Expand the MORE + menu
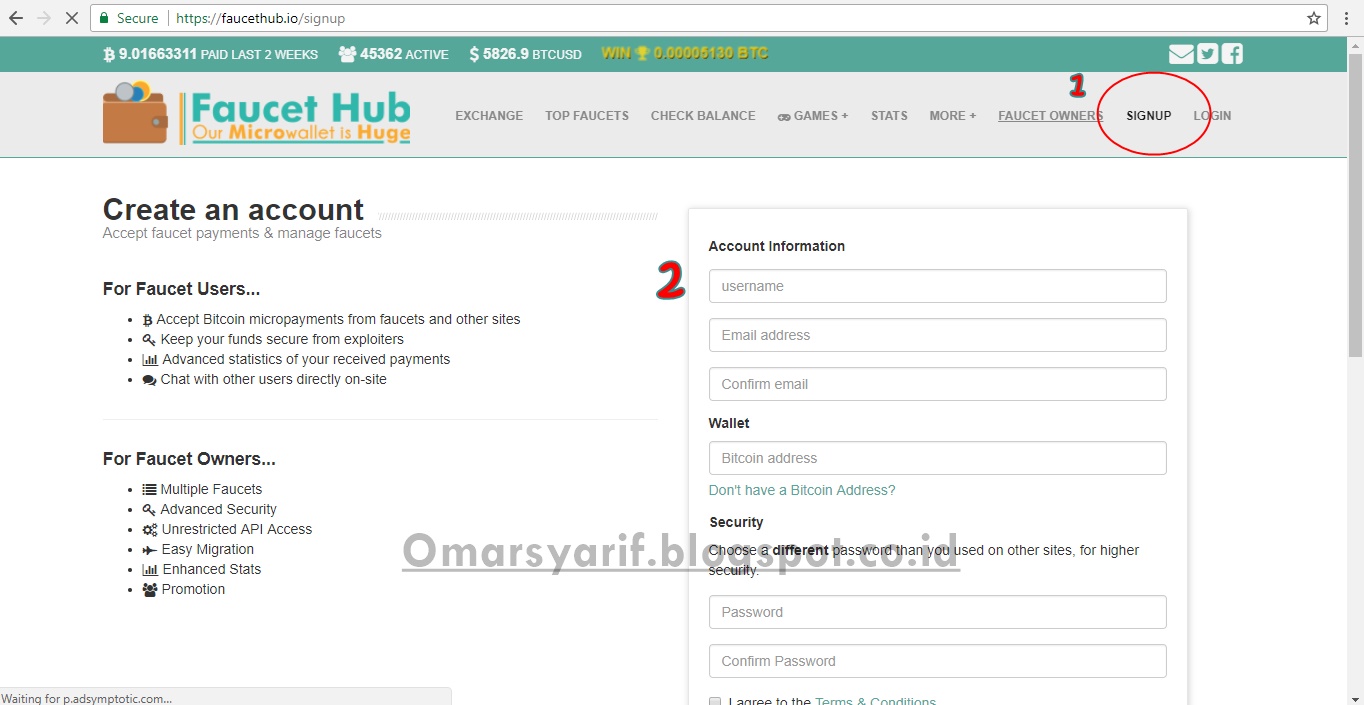Image resolution: width=1364 pixels, height=705 pixels. click(x=952, y=116)
